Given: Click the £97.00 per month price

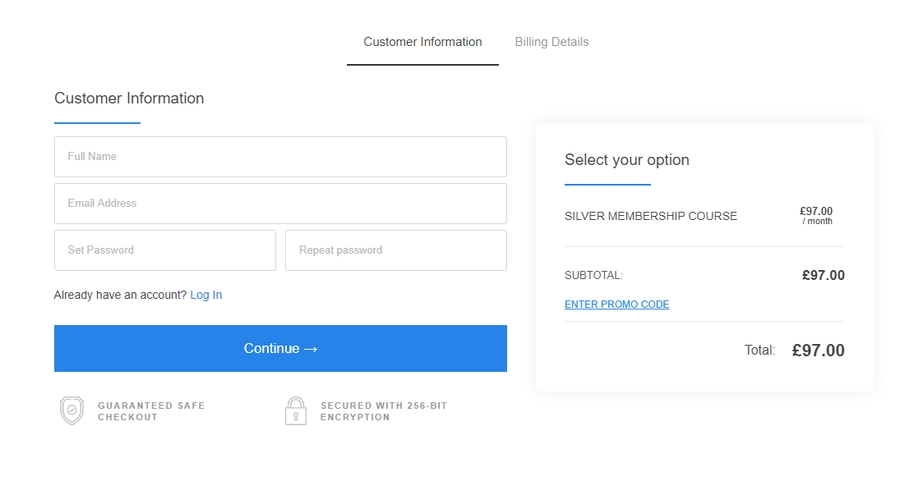Looking at the screenshot, I should coord(816,215).
